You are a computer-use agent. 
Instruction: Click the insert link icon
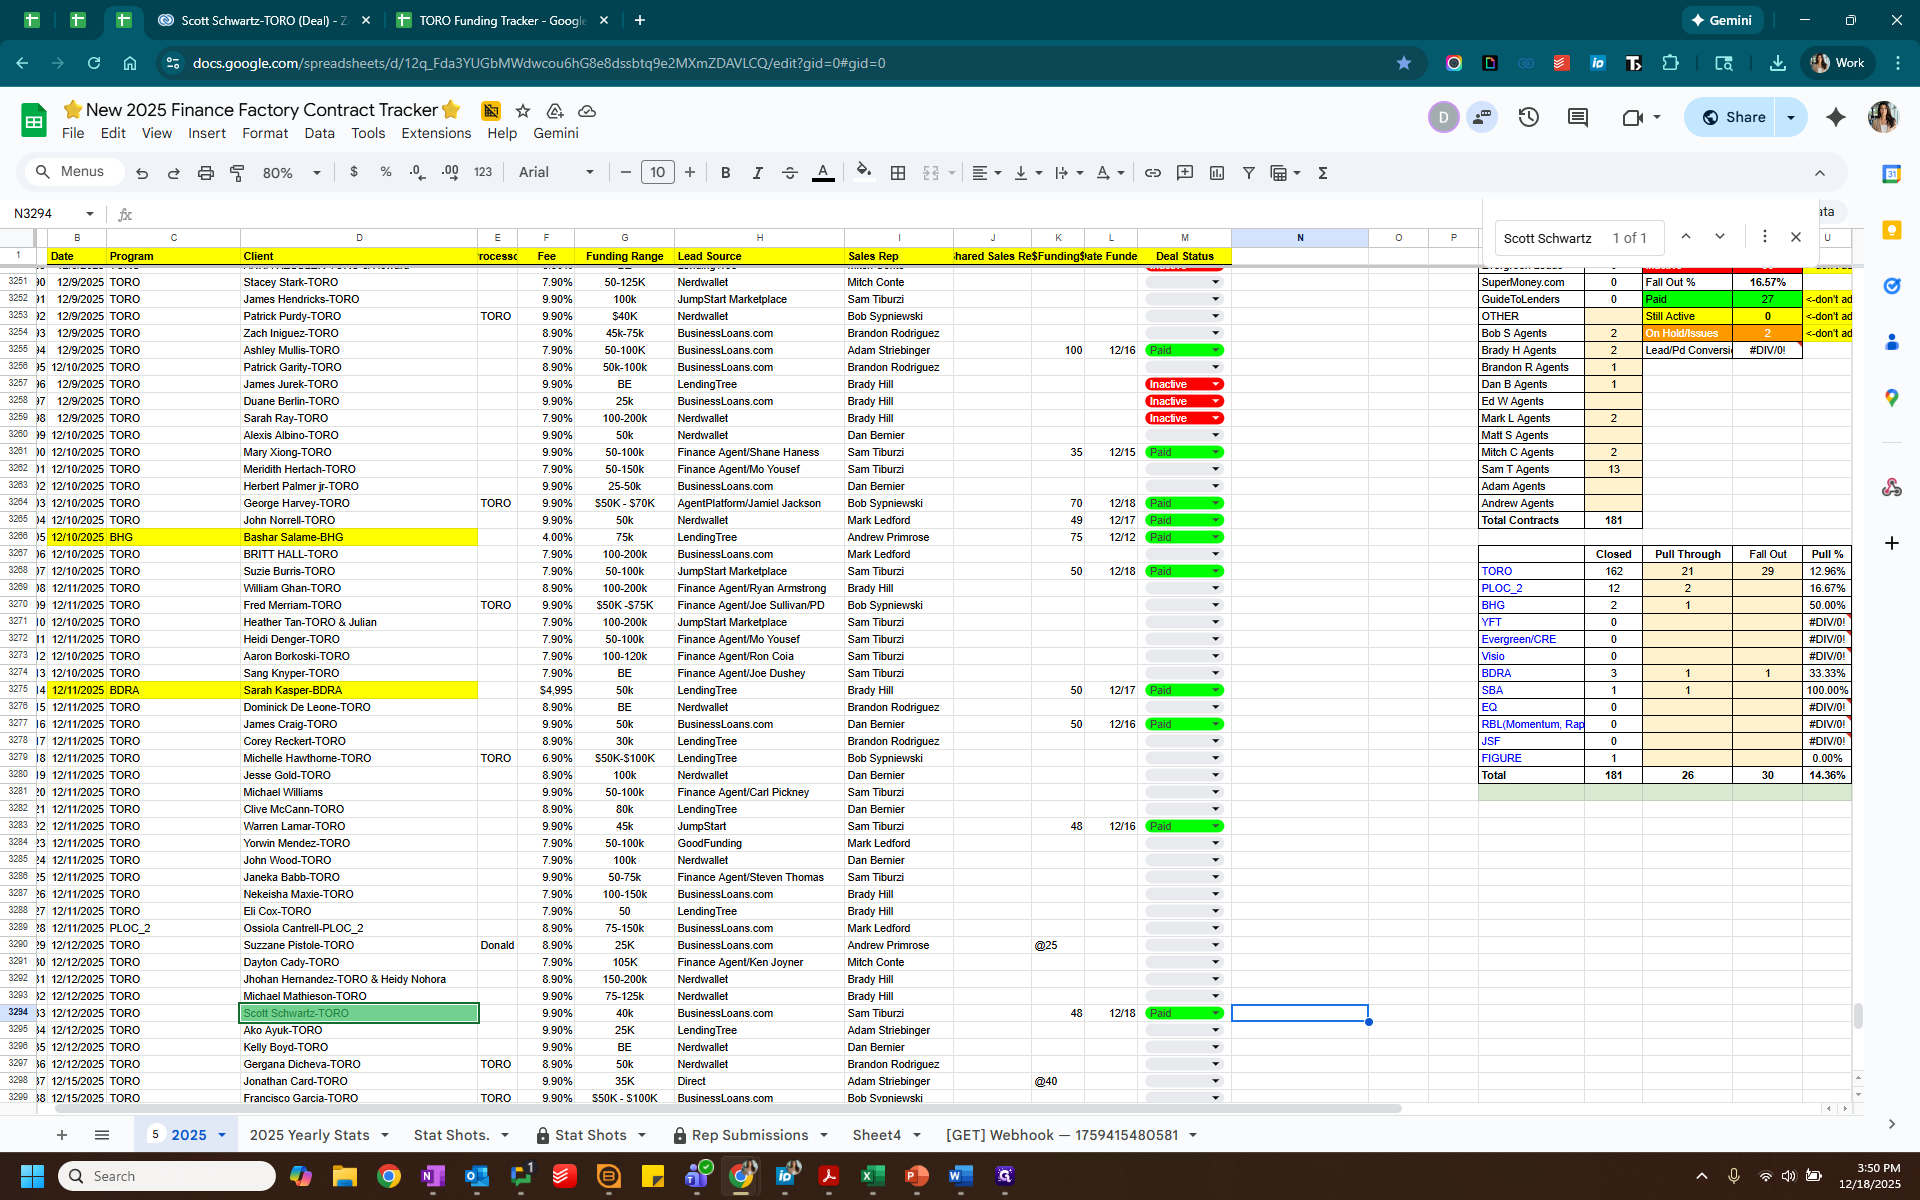(1152, 173)
